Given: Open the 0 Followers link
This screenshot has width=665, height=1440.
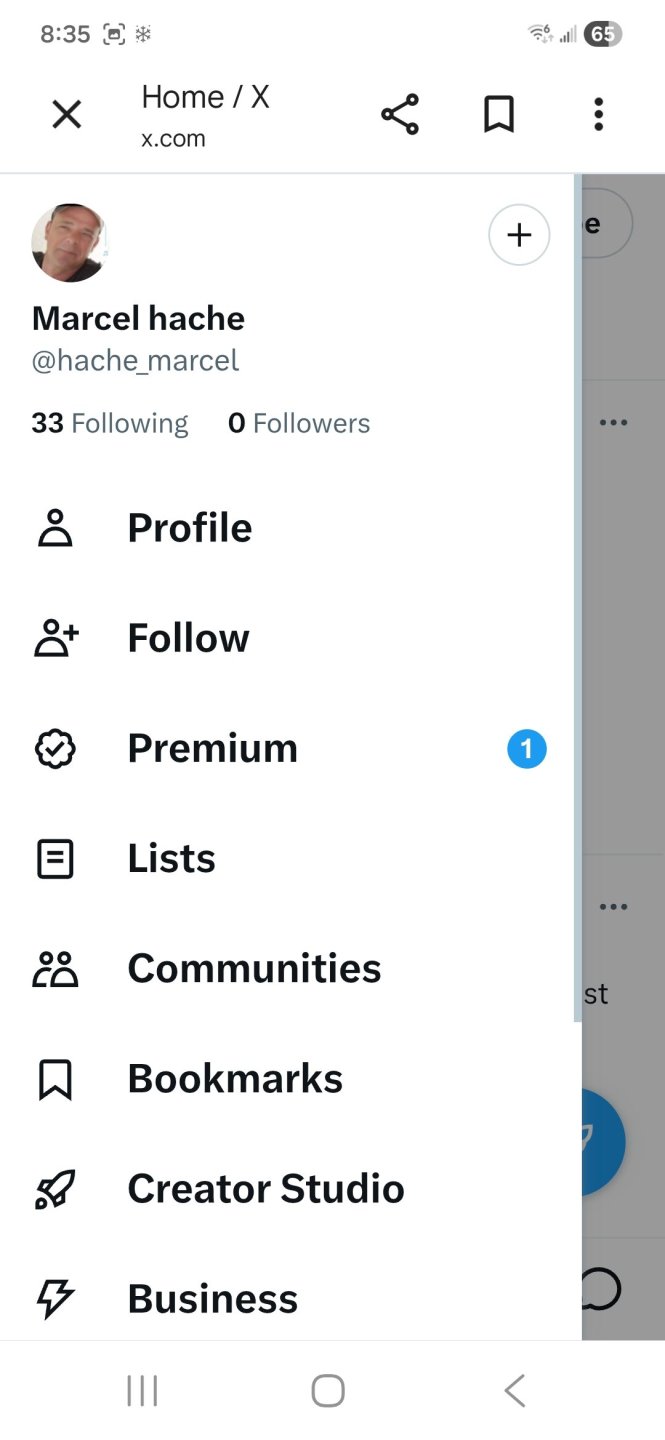Looking at the screenshot, I should point(299,423).
